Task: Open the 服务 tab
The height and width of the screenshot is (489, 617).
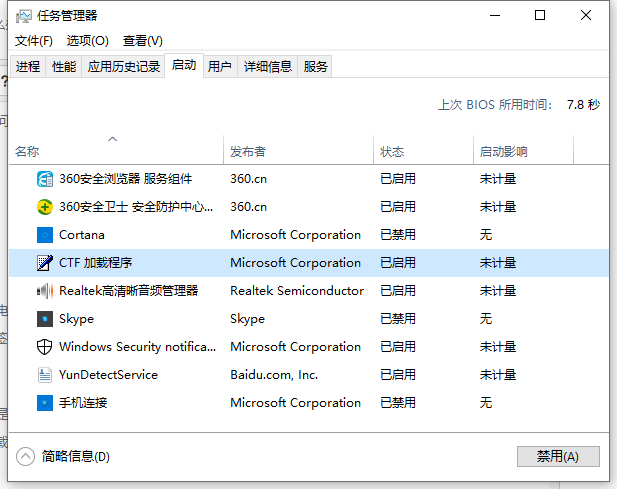Action: coord(316,67)
